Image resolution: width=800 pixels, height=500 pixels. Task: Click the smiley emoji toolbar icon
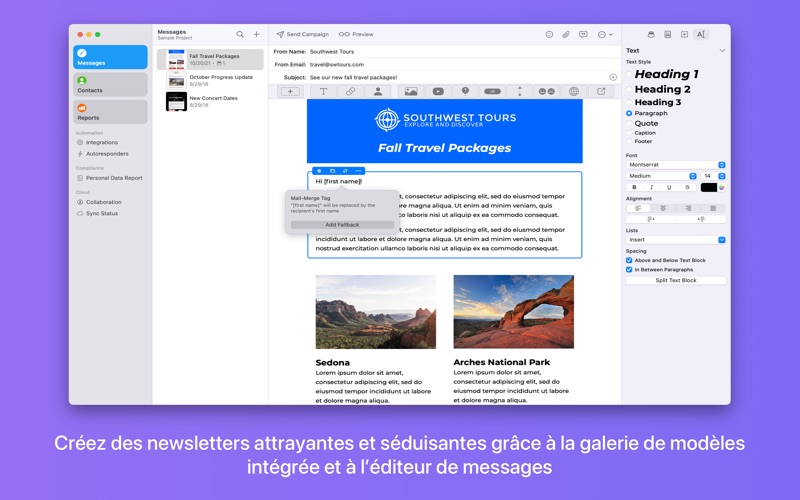pyautogui.click(x=549, y=34)
